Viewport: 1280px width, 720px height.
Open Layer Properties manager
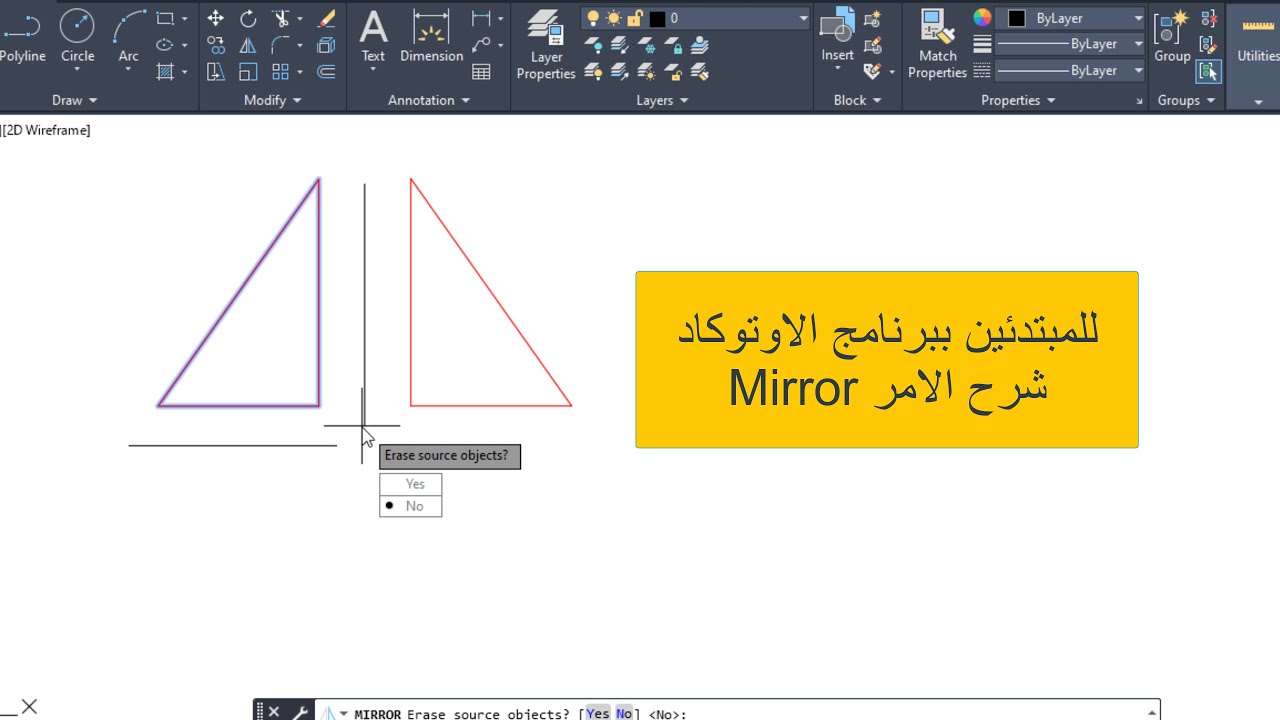click(x=546, y=44)
